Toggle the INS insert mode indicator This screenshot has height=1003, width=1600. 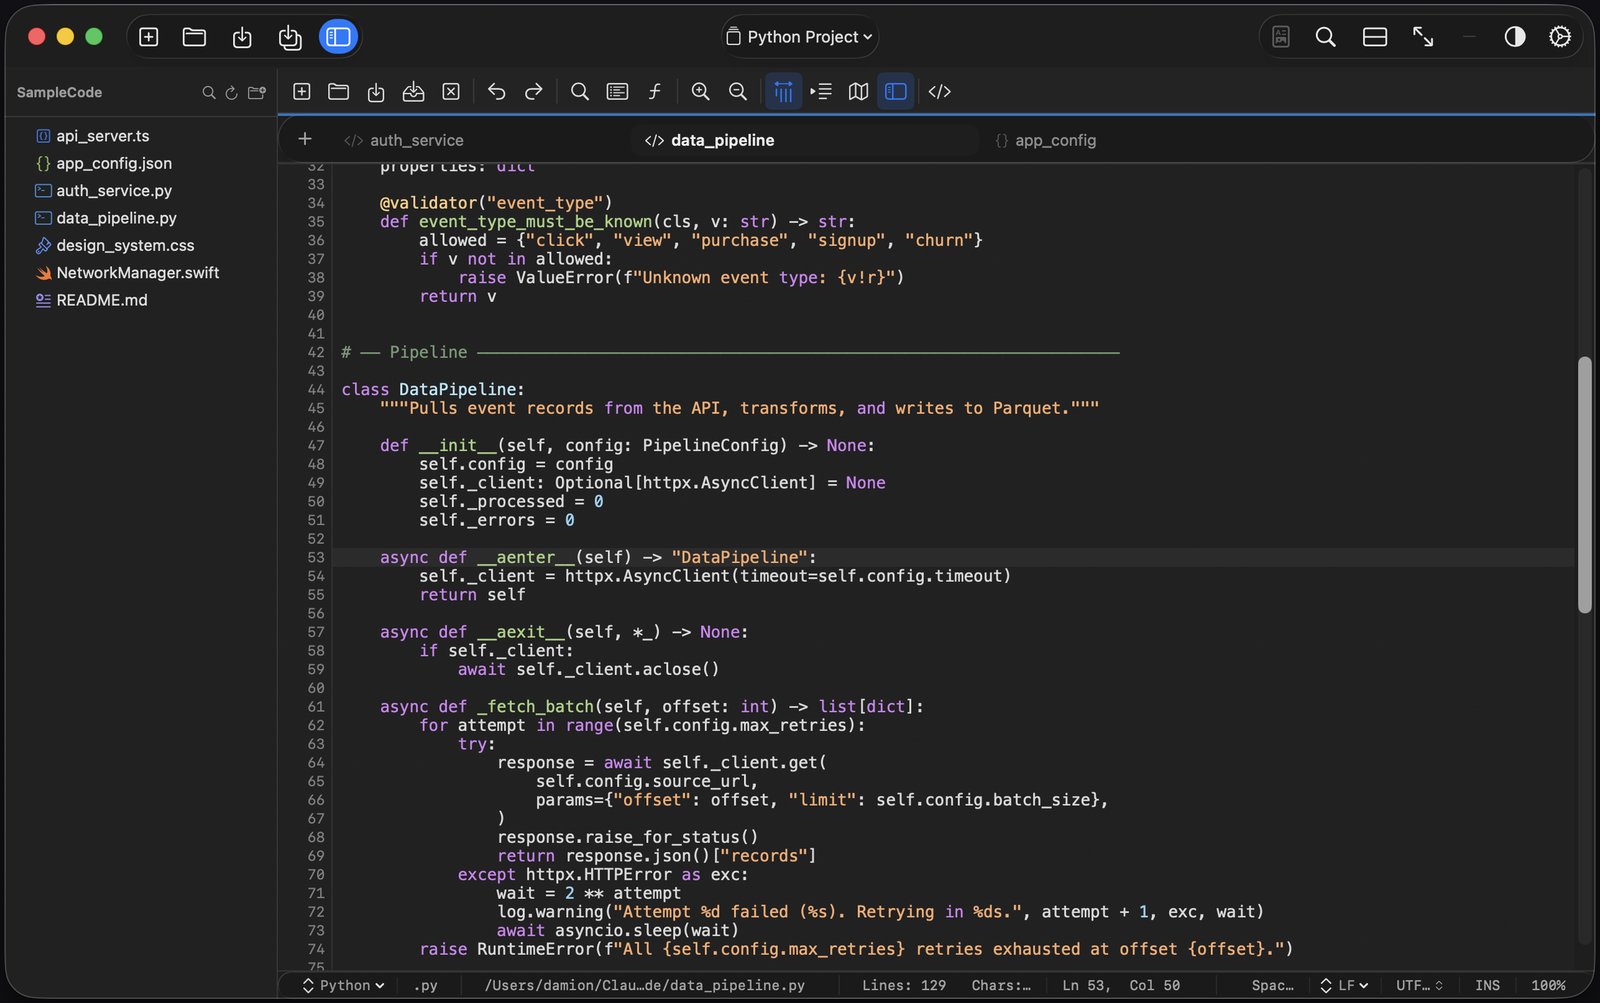point(1488,986)
